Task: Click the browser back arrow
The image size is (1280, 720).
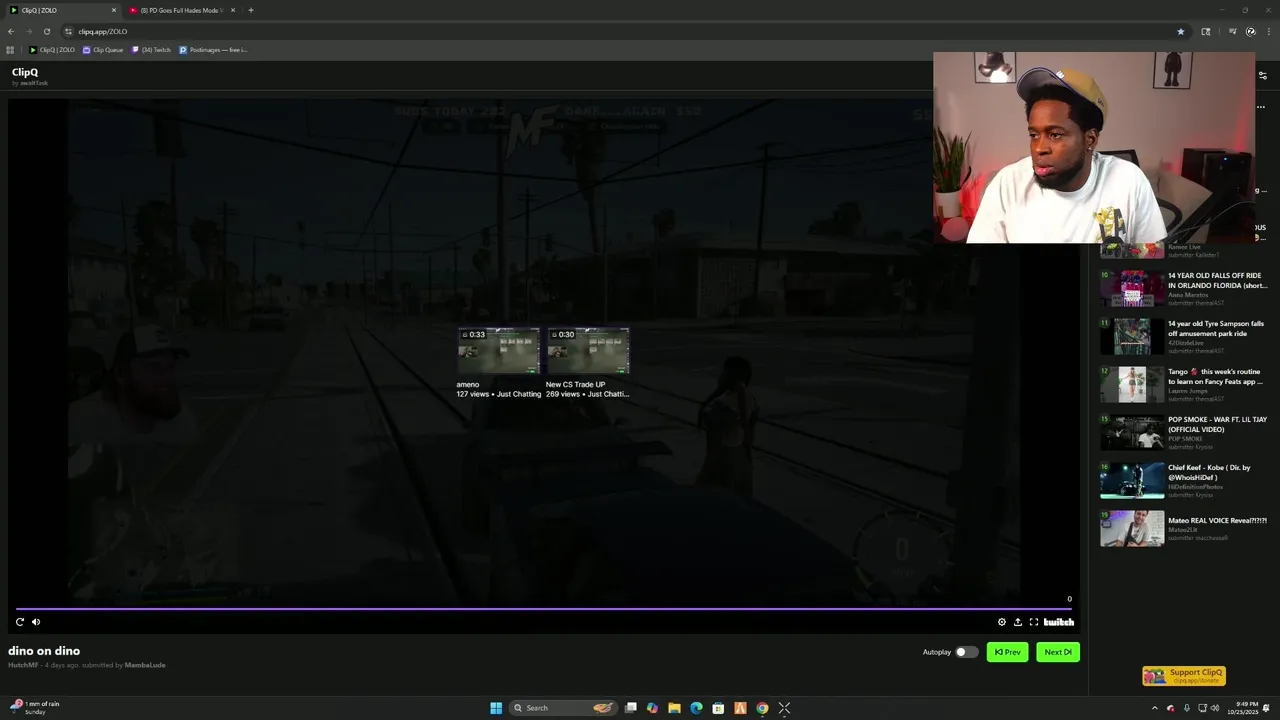Action: [x=11, y=31]
